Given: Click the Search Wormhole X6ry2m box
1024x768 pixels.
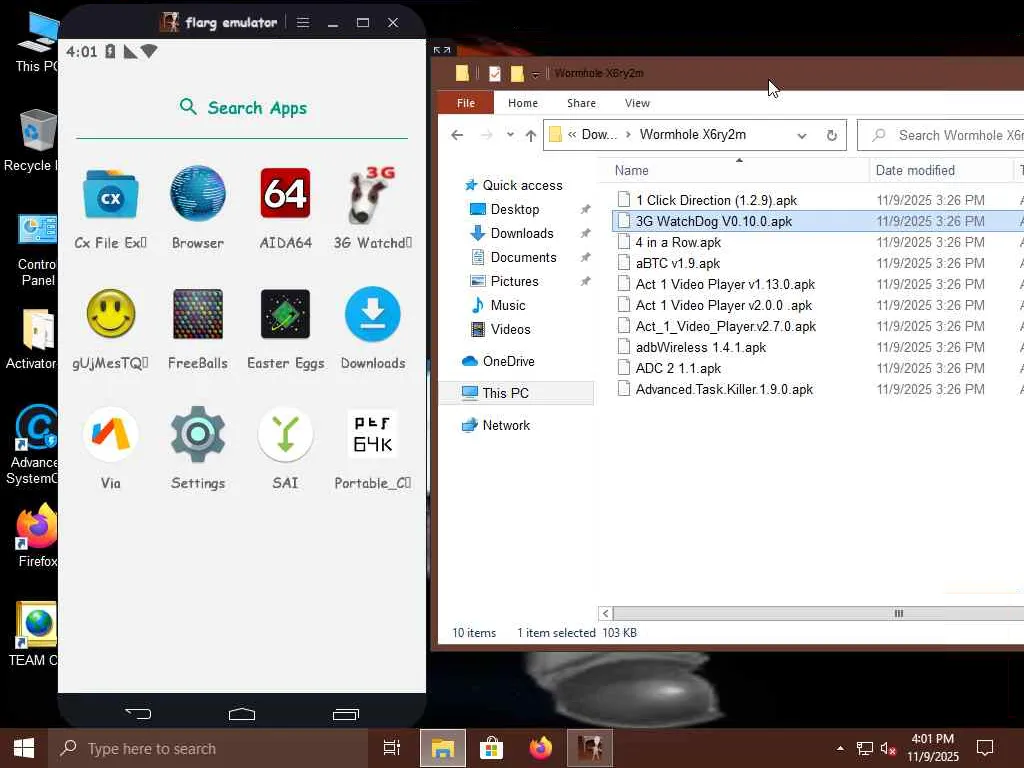Looking at the screenshot, I should point(942,135).
